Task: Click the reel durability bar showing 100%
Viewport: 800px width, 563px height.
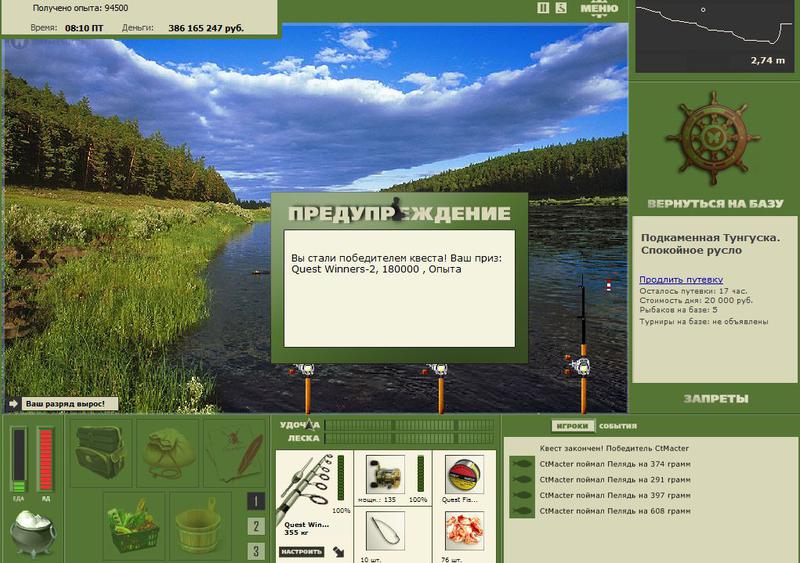Action: point(420,475)
